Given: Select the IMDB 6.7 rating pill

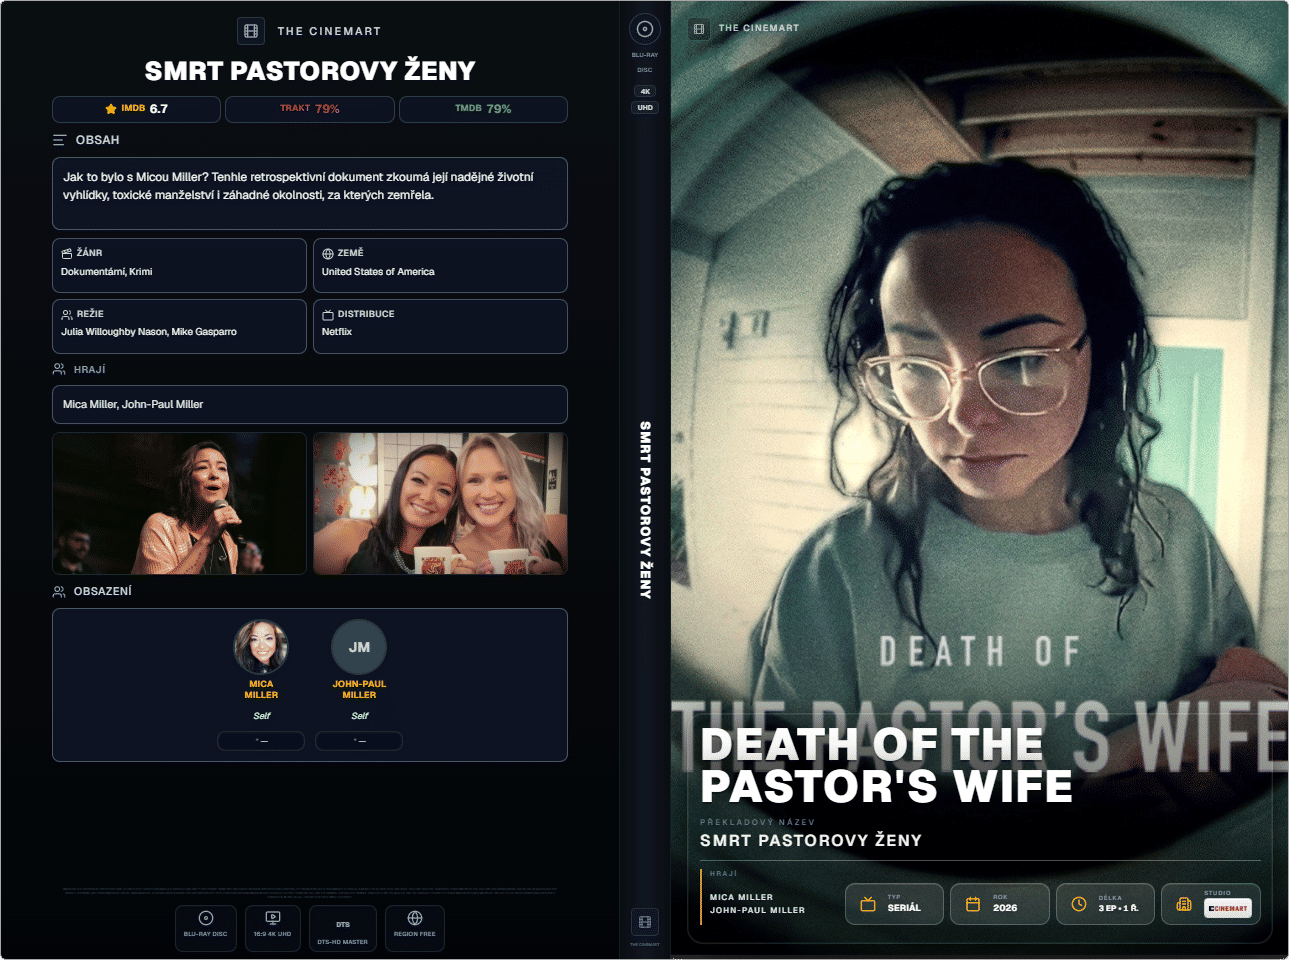Looking at the screenshot, I should [136, 109].
